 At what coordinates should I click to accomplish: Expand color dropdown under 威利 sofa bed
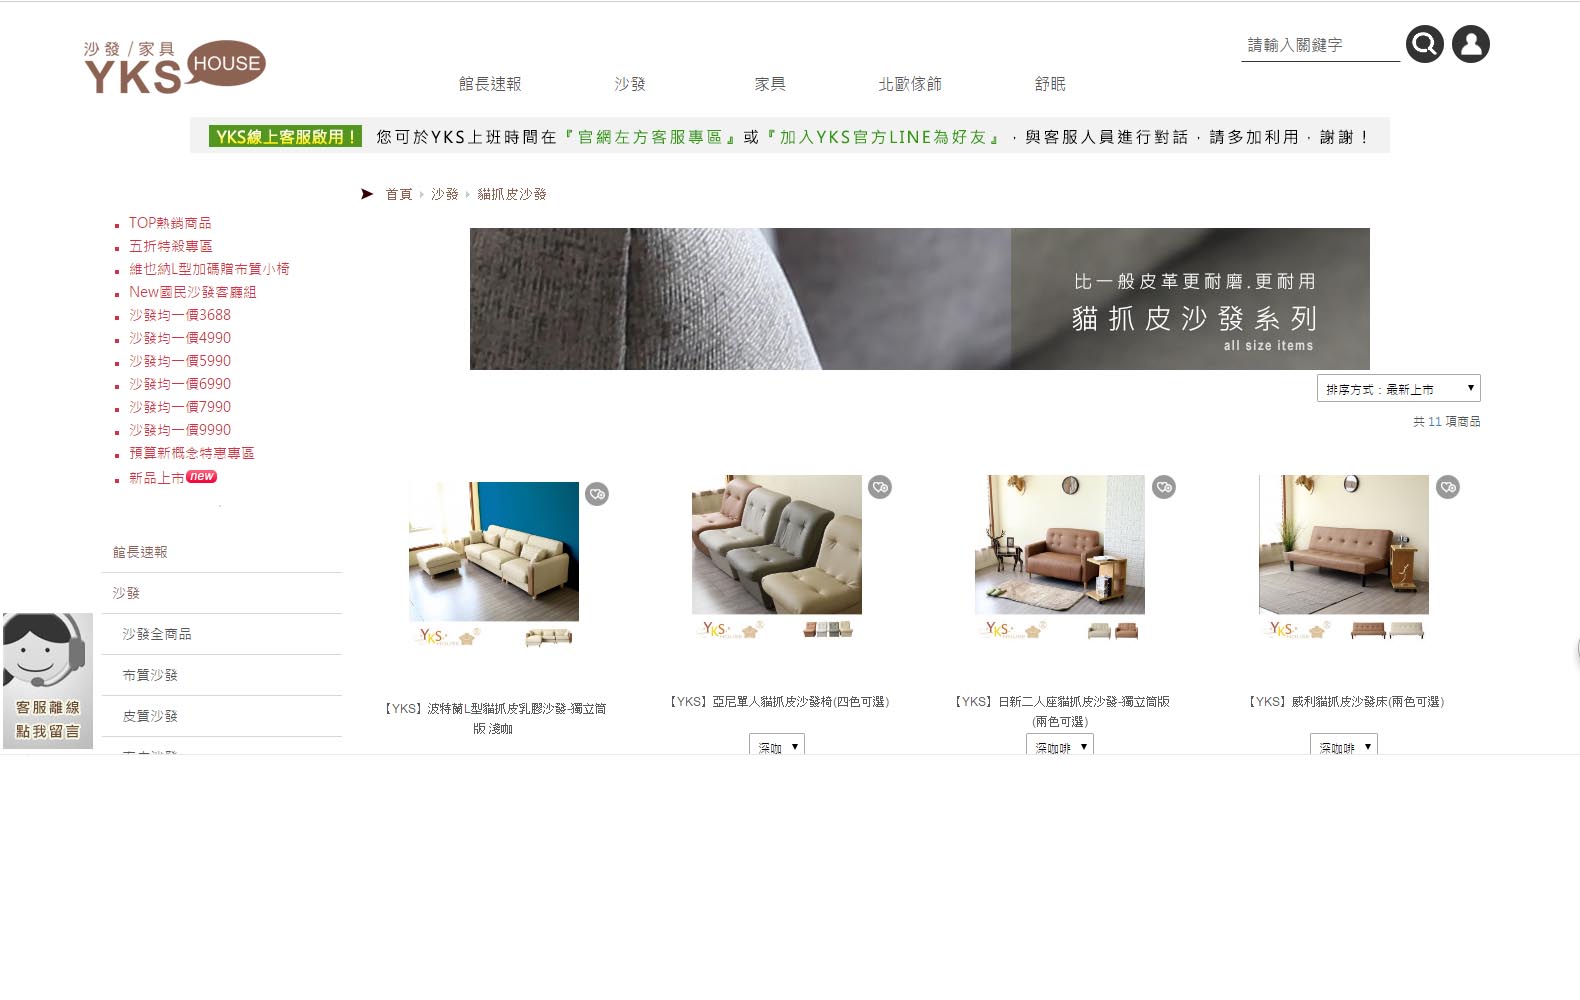coord(1343,746)
